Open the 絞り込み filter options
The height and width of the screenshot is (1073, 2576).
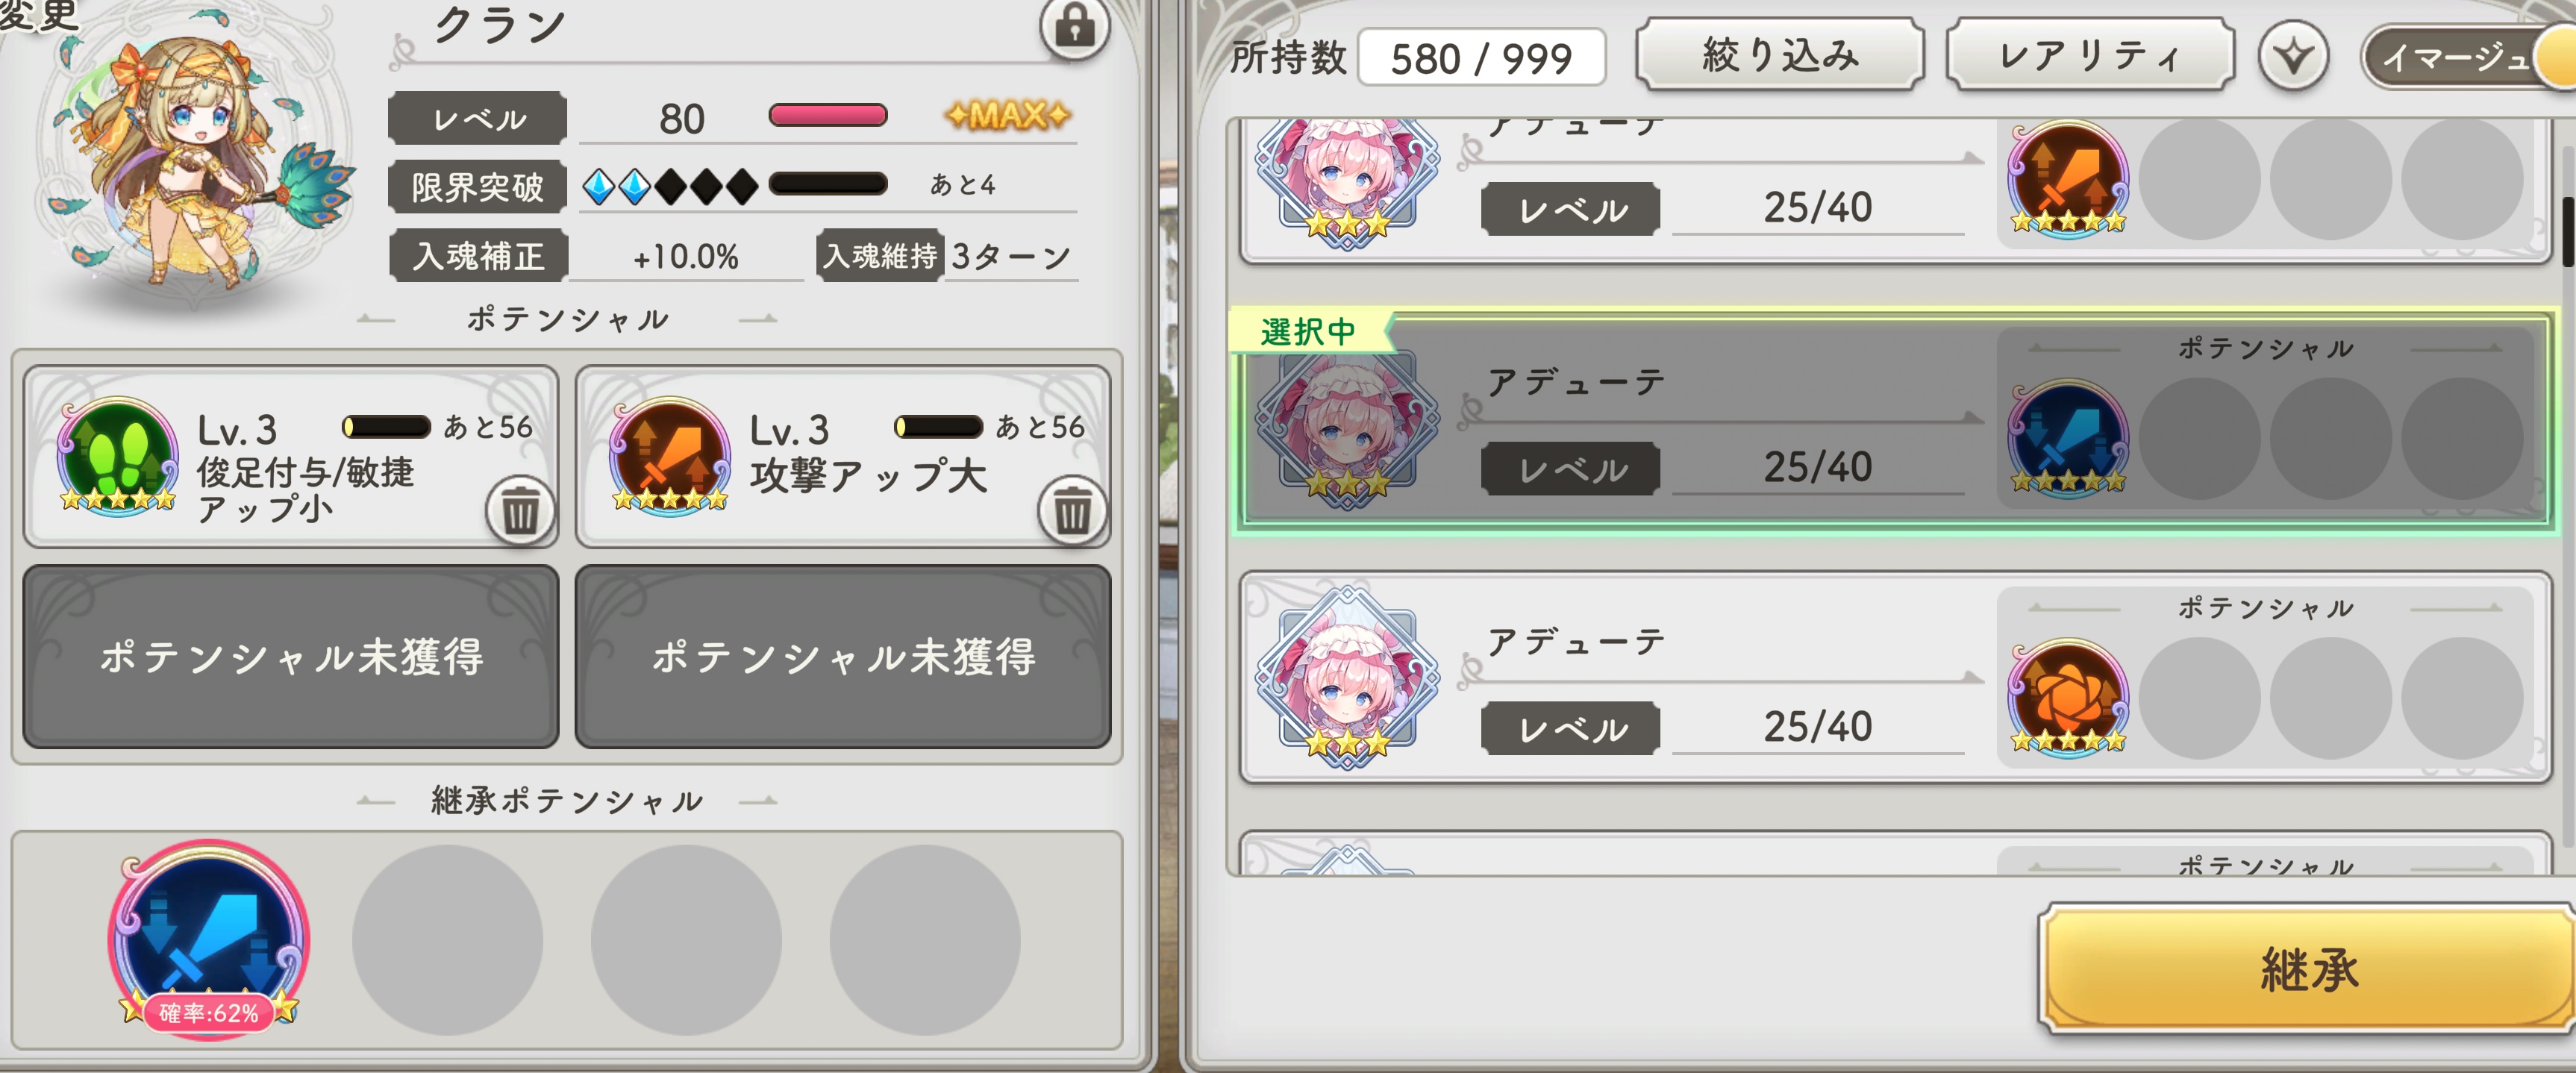tap(1780, 55)
